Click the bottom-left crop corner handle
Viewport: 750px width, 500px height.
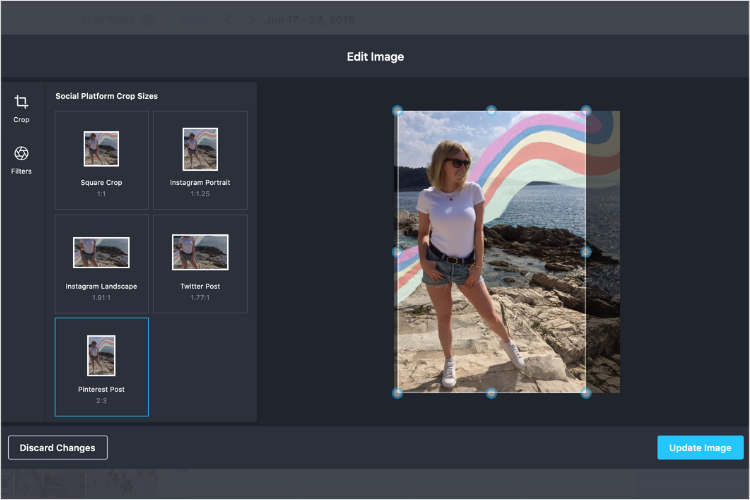coord(397,393)
